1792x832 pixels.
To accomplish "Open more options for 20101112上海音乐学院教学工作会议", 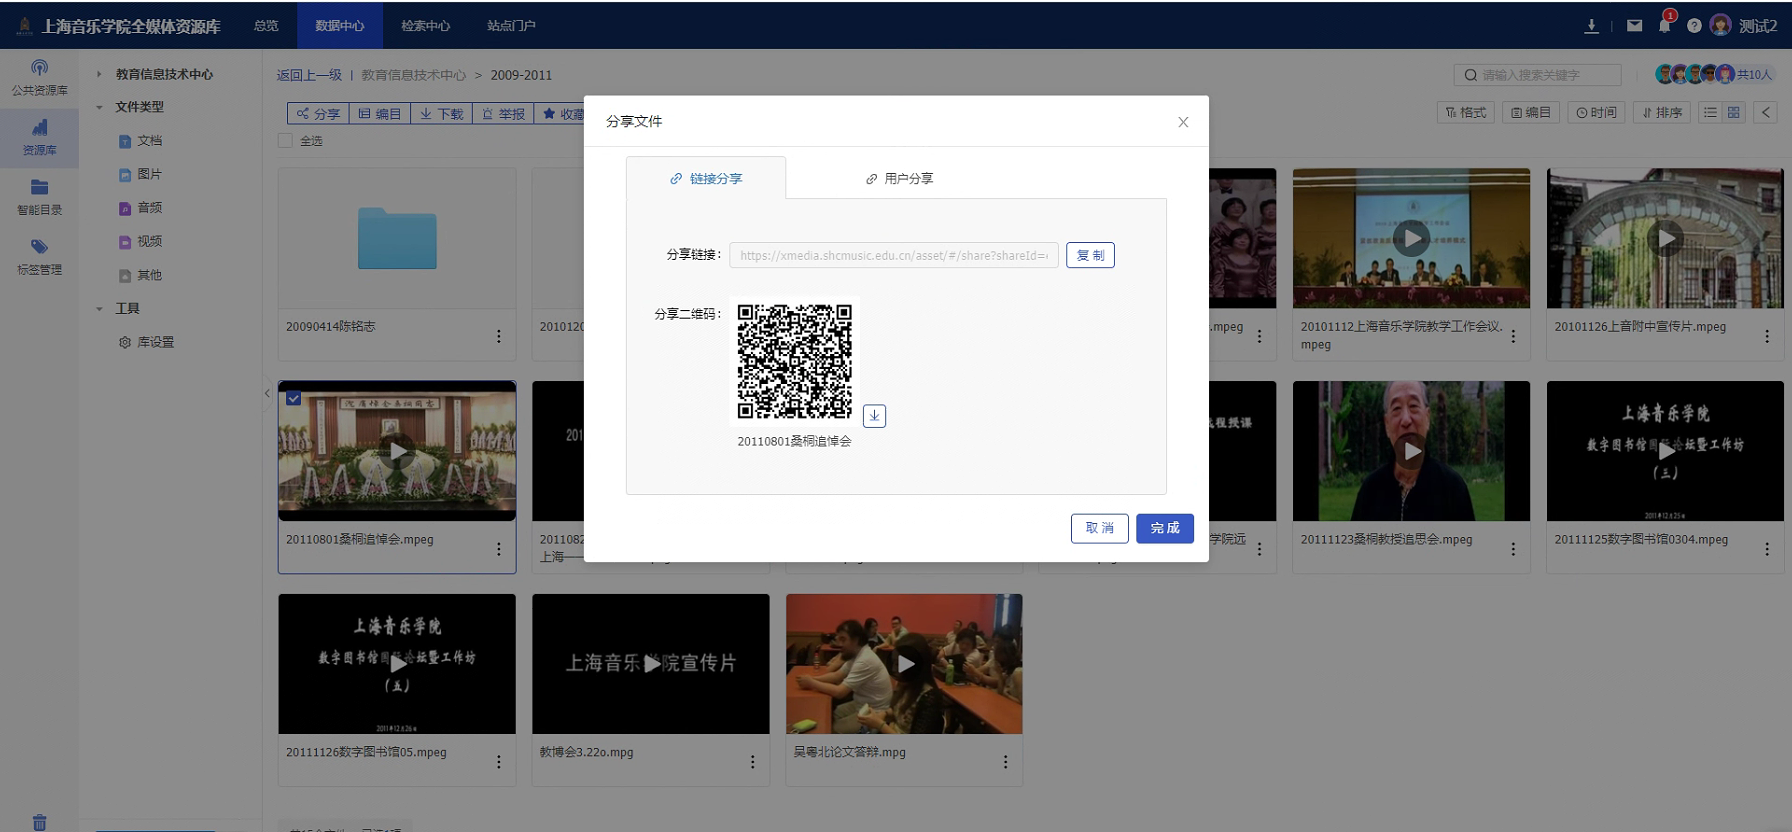I will (x=1513, y=337).
